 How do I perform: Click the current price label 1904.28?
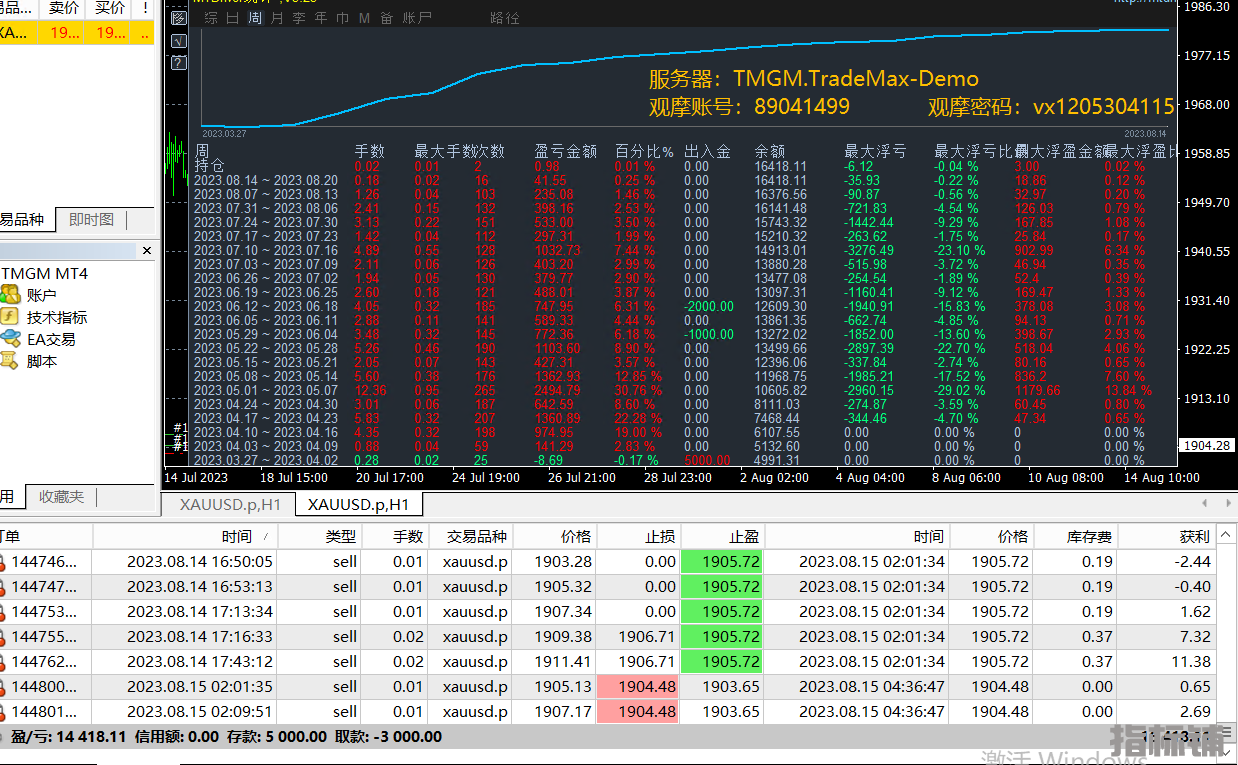pyautogui.click(x=1206, y=446)
